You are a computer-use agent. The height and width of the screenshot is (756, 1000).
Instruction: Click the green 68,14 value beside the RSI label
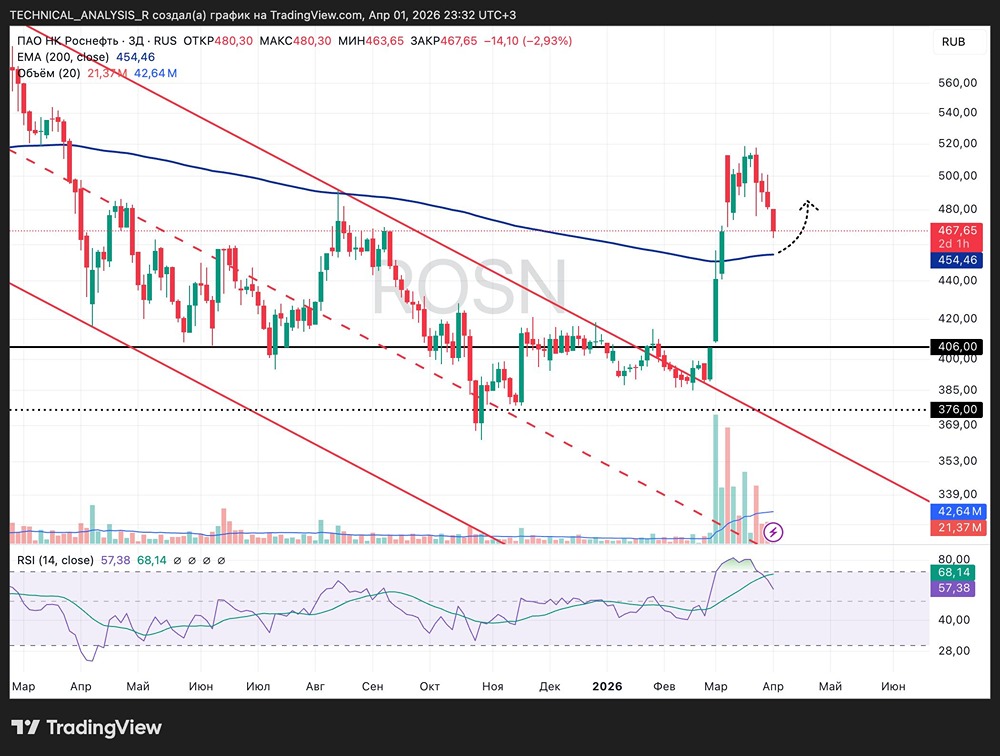click(152, 560)
